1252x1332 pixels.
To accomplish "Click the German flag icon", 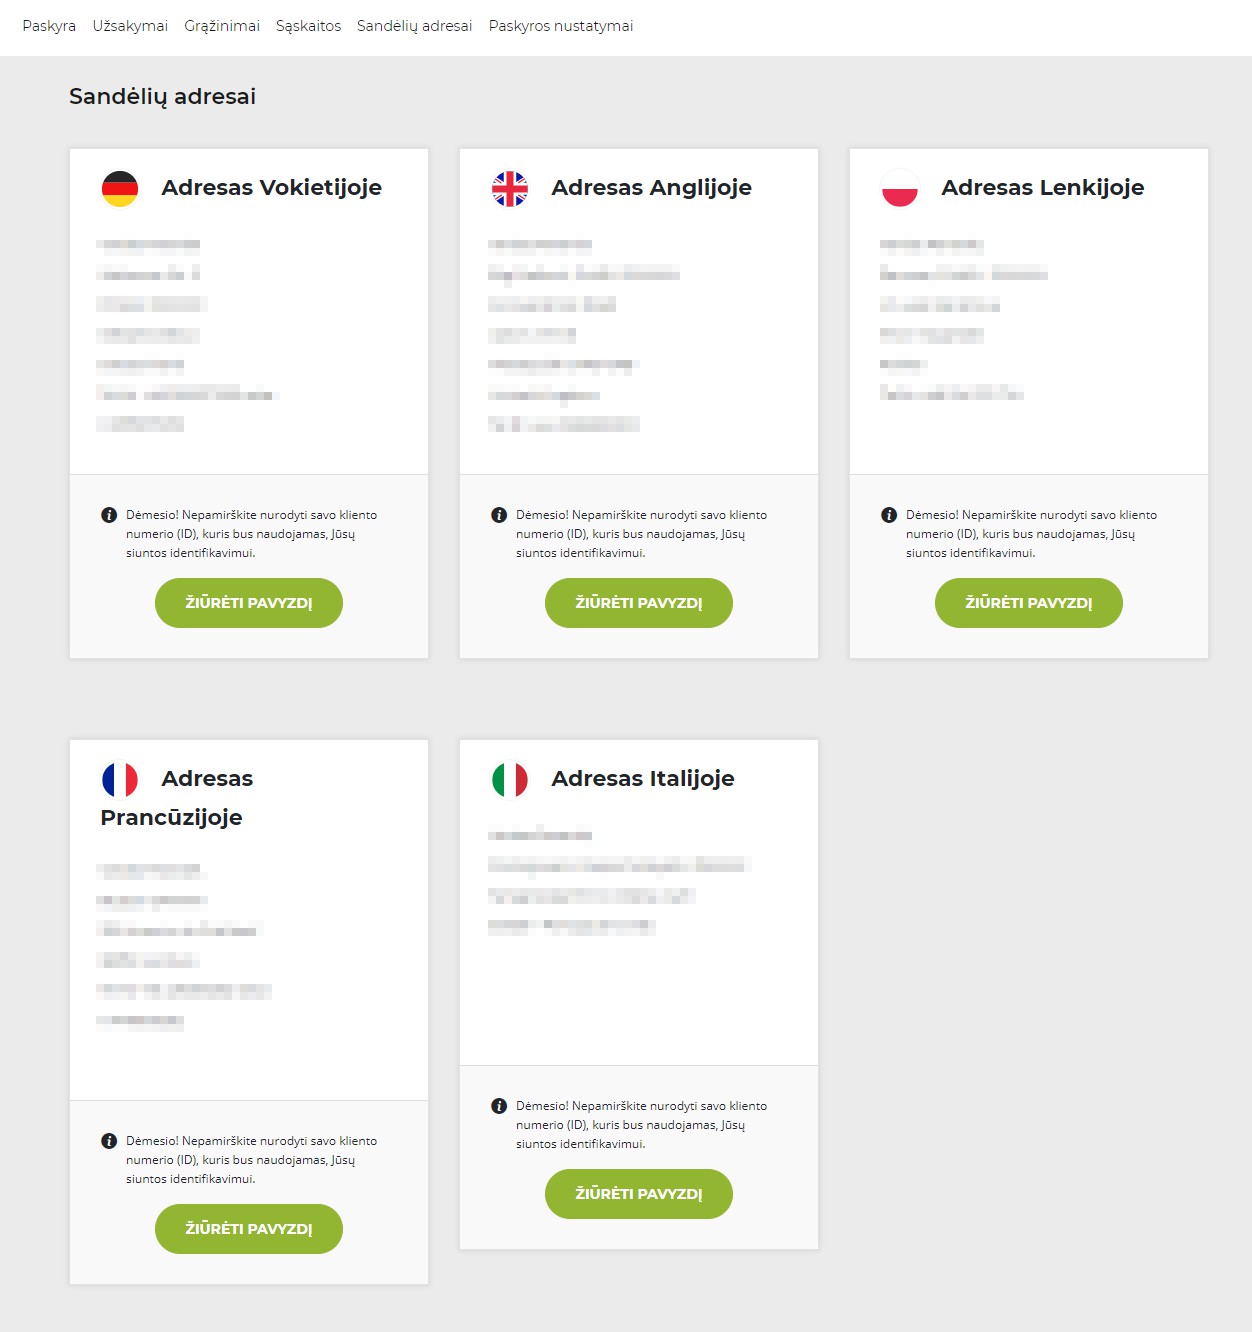I will click(120, 188).
